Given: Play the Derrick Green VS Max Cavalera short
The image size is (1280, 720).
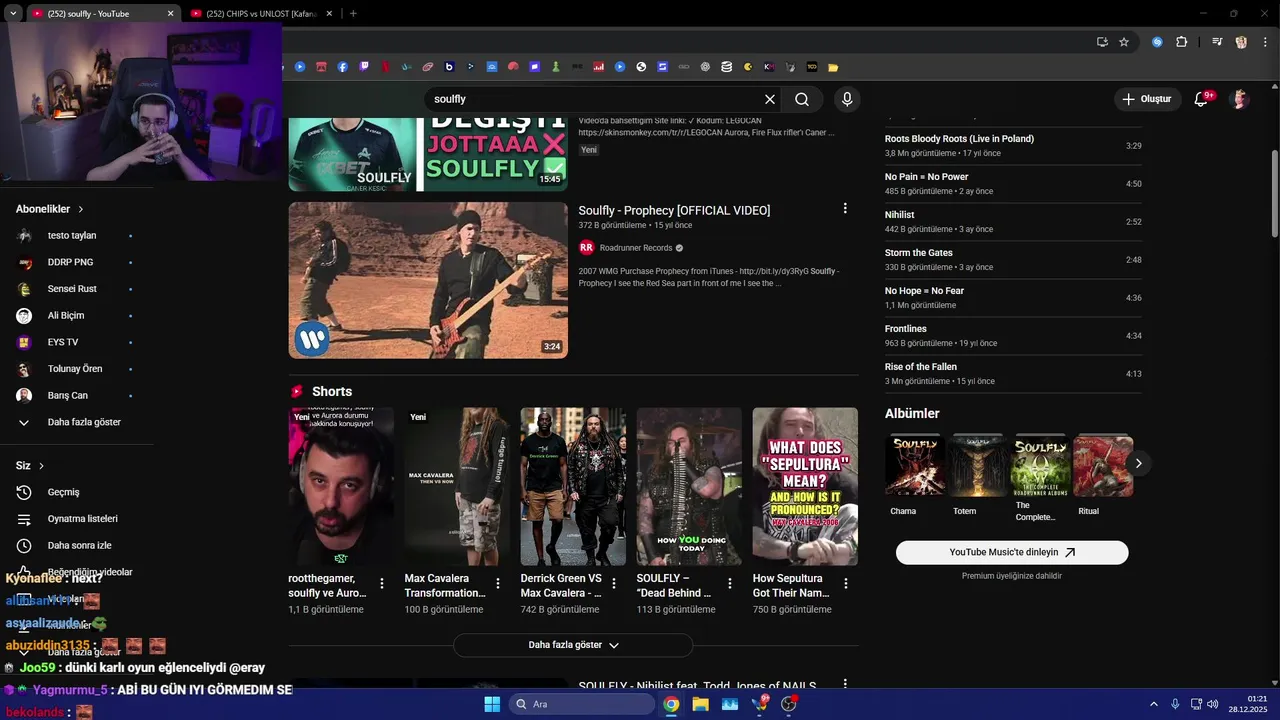Looking at the screenshot, I should (573, 486).
